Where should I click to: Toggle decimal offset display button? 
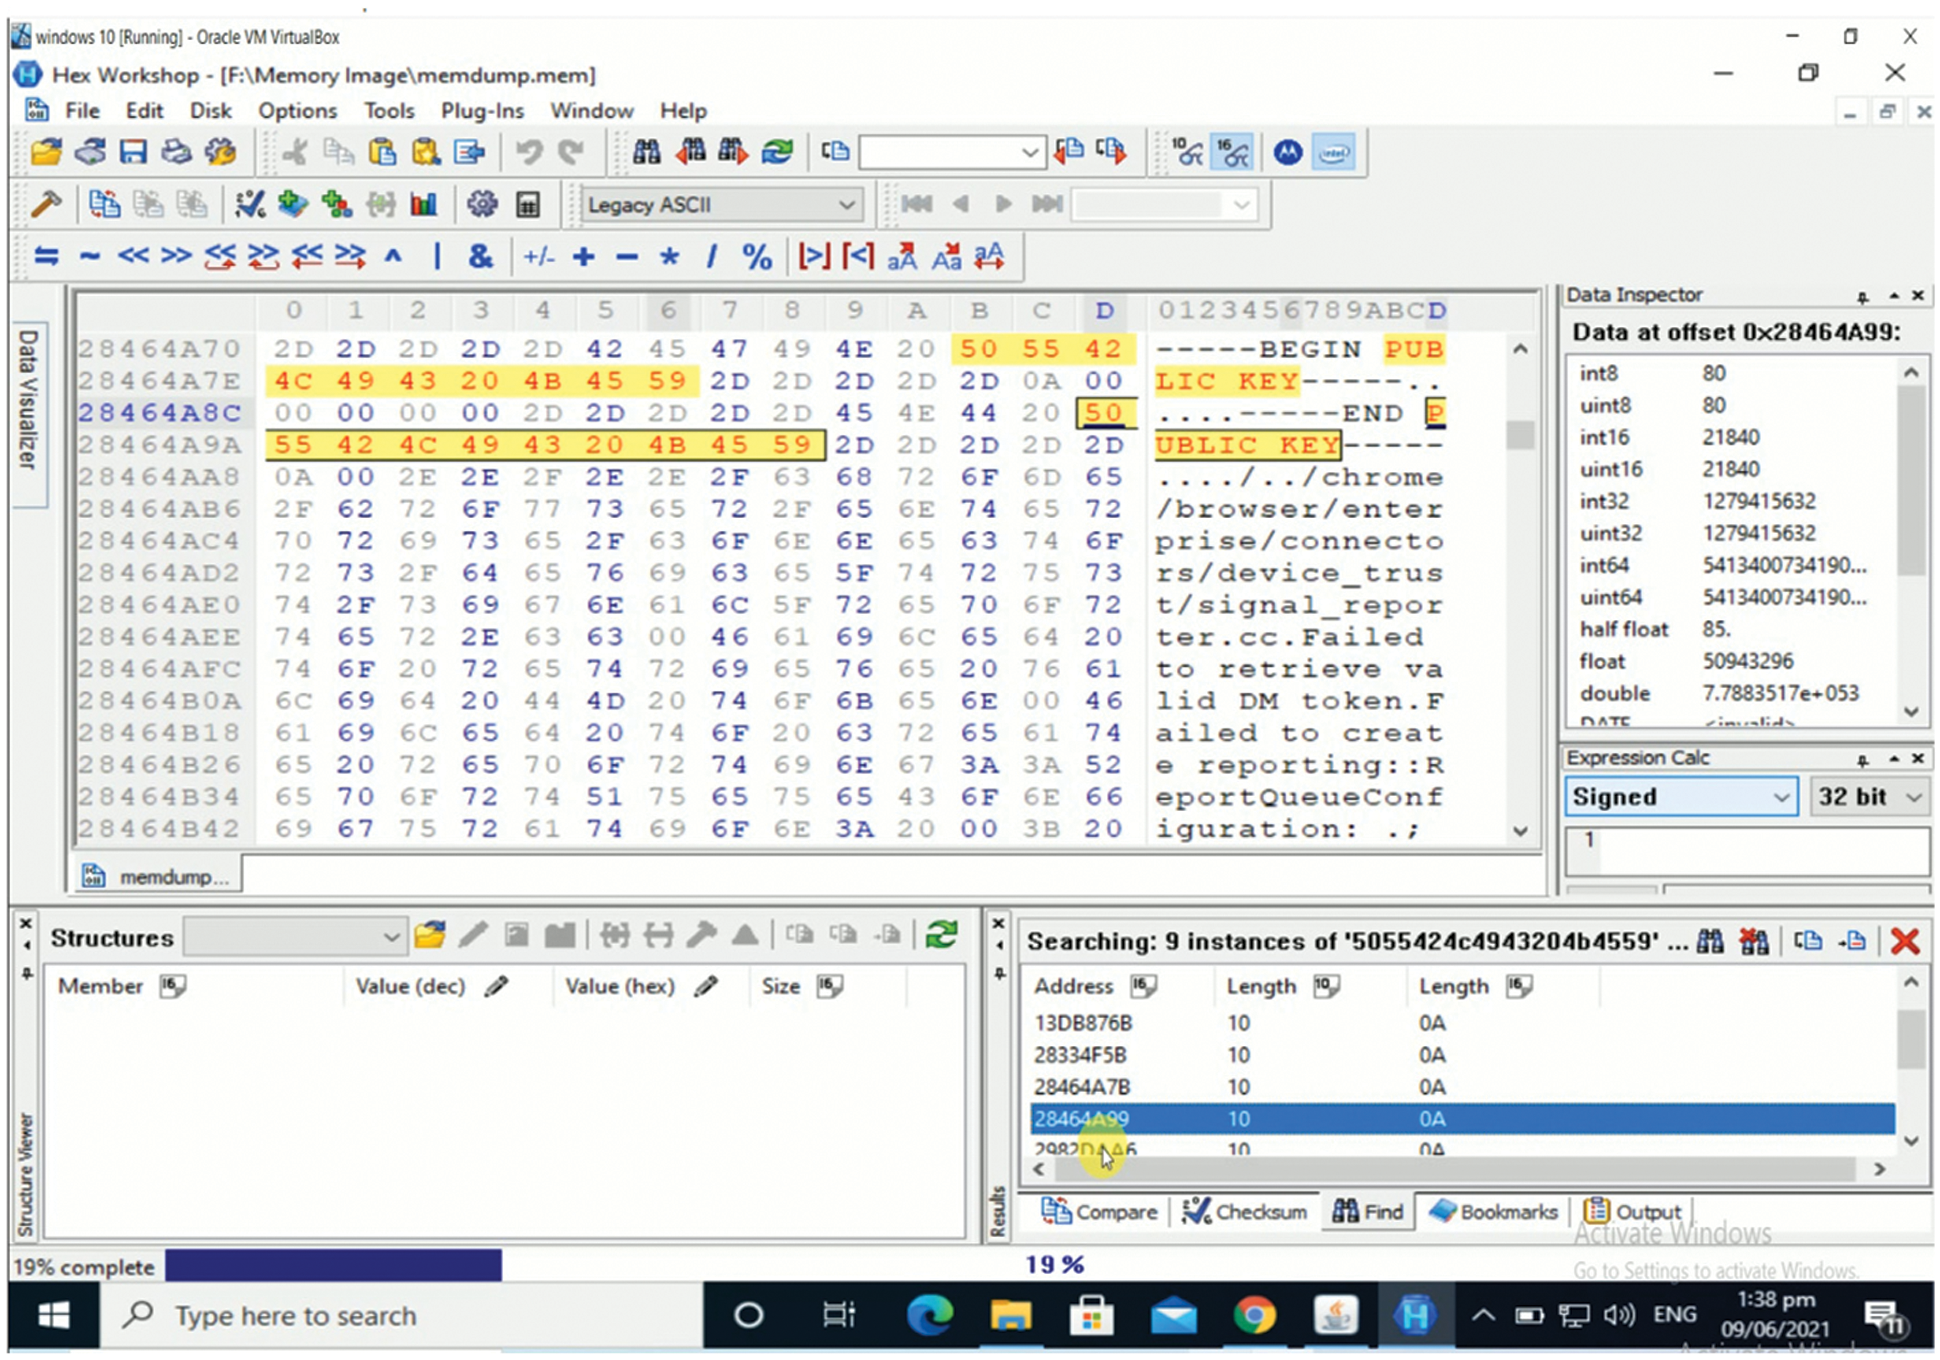[1187, 152]
